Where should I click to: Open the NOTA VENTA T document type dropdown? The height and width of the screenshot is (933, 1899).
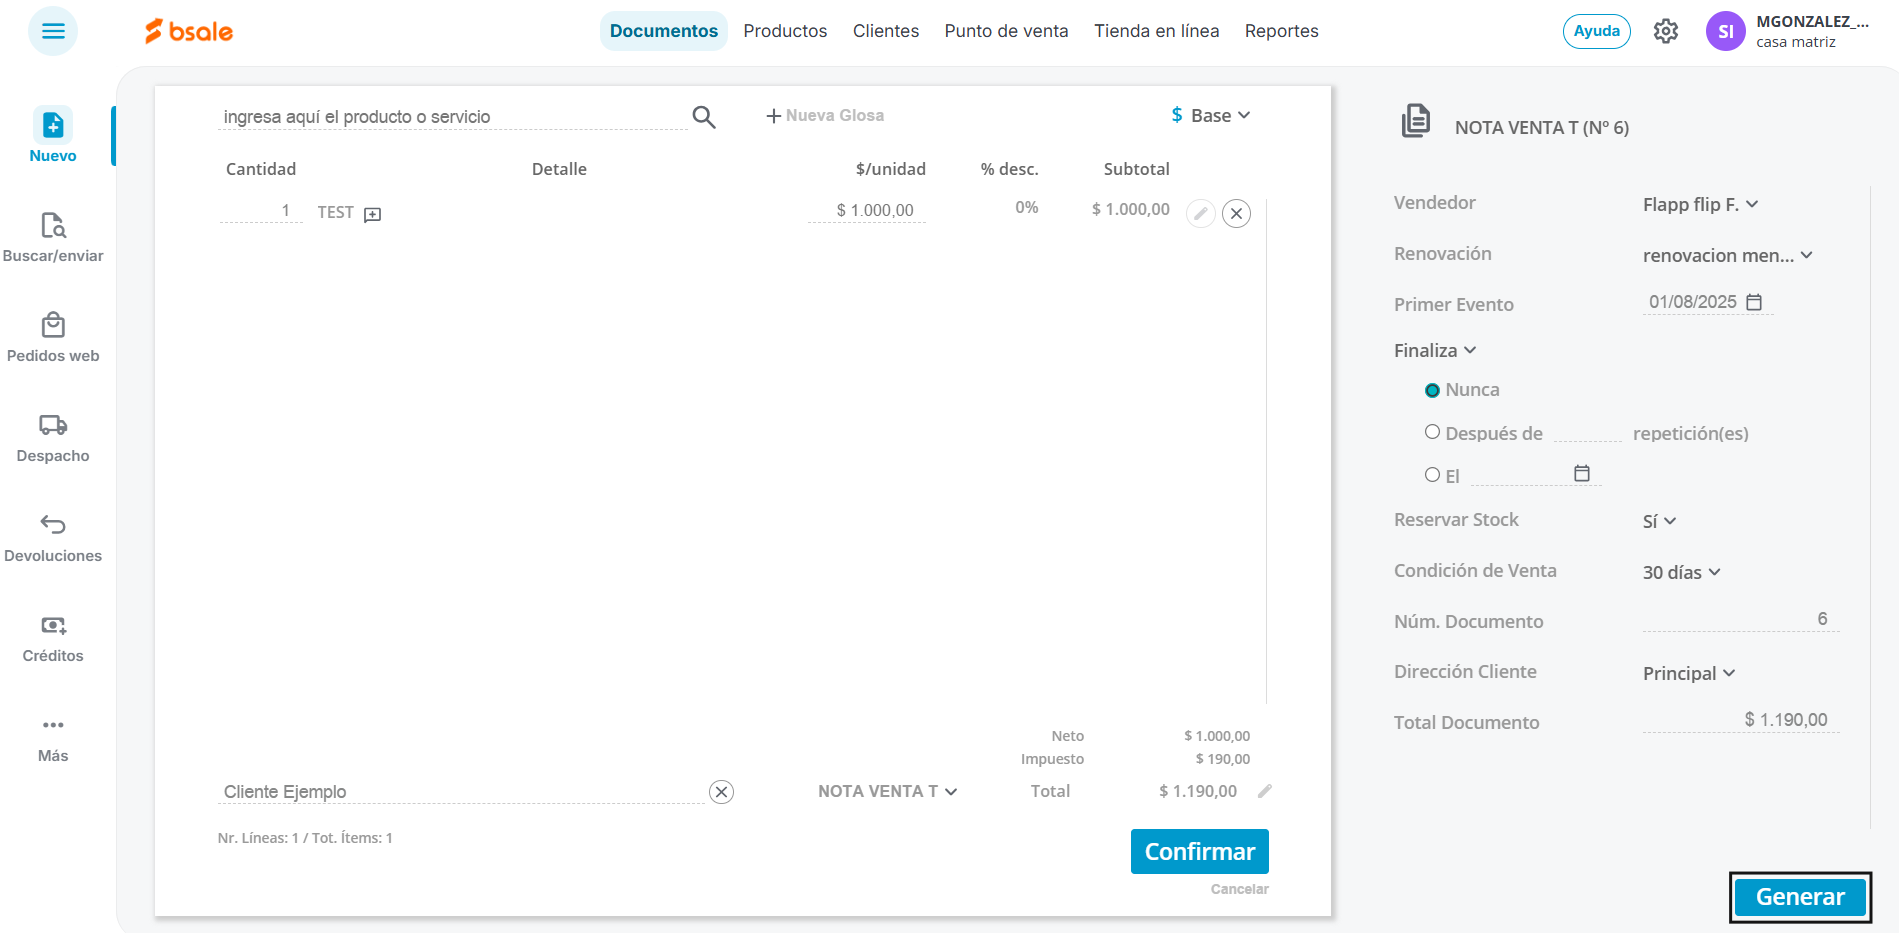pyautogui.click(x=888, y=791)
